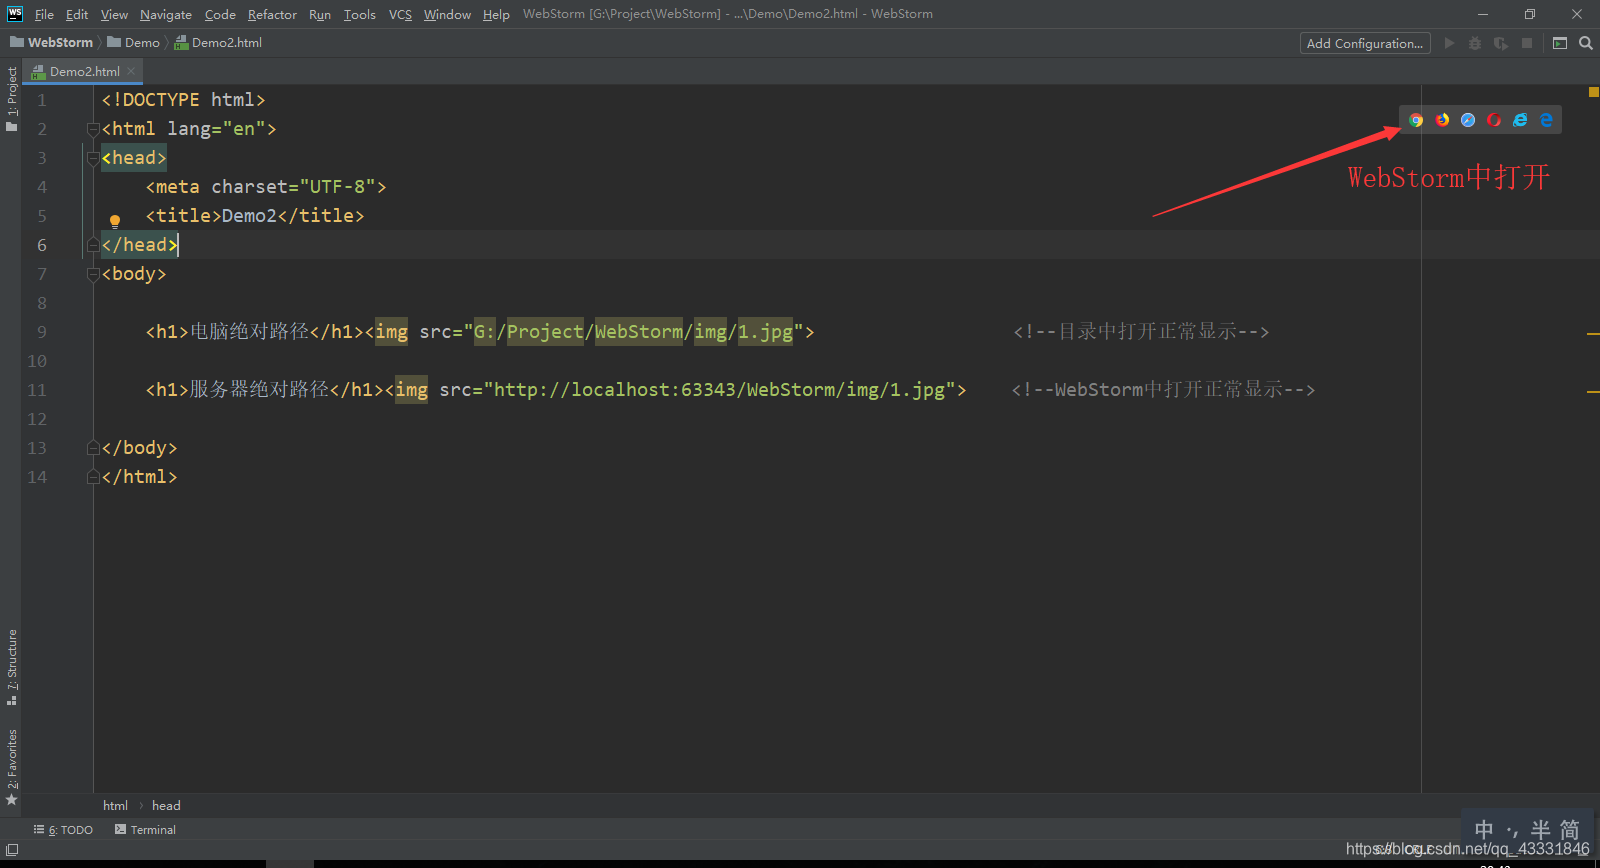Click the lang="en" attribute
1600x868 pixels.
[x=216, y=129]
